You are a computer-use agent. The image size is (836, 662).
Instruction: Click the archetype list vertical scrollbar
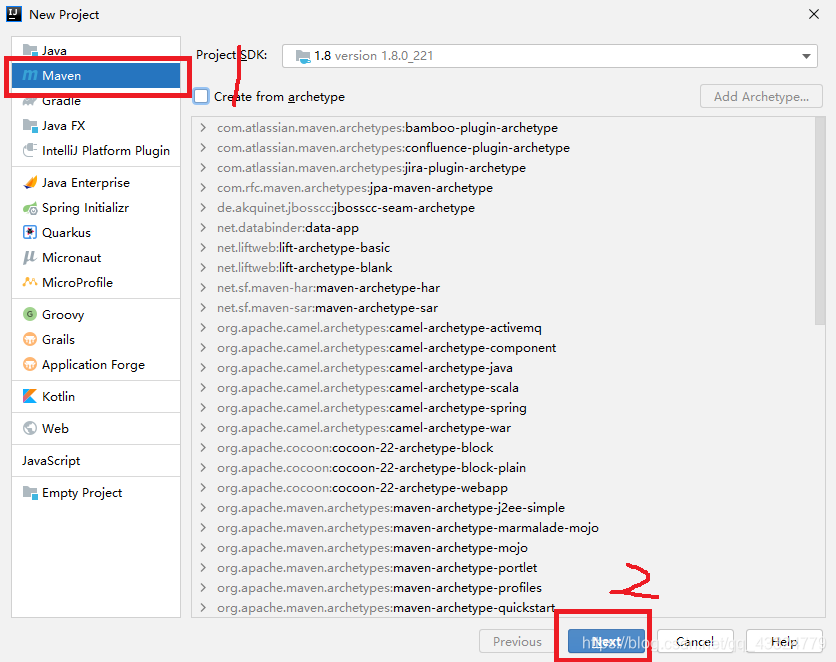(820, 221)
